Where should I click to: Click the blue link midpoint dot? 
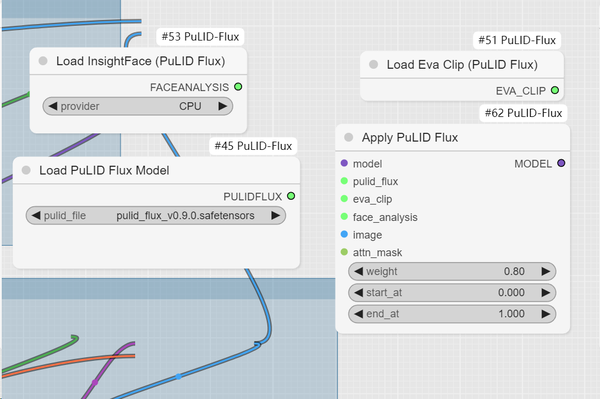tap(178, 376)
